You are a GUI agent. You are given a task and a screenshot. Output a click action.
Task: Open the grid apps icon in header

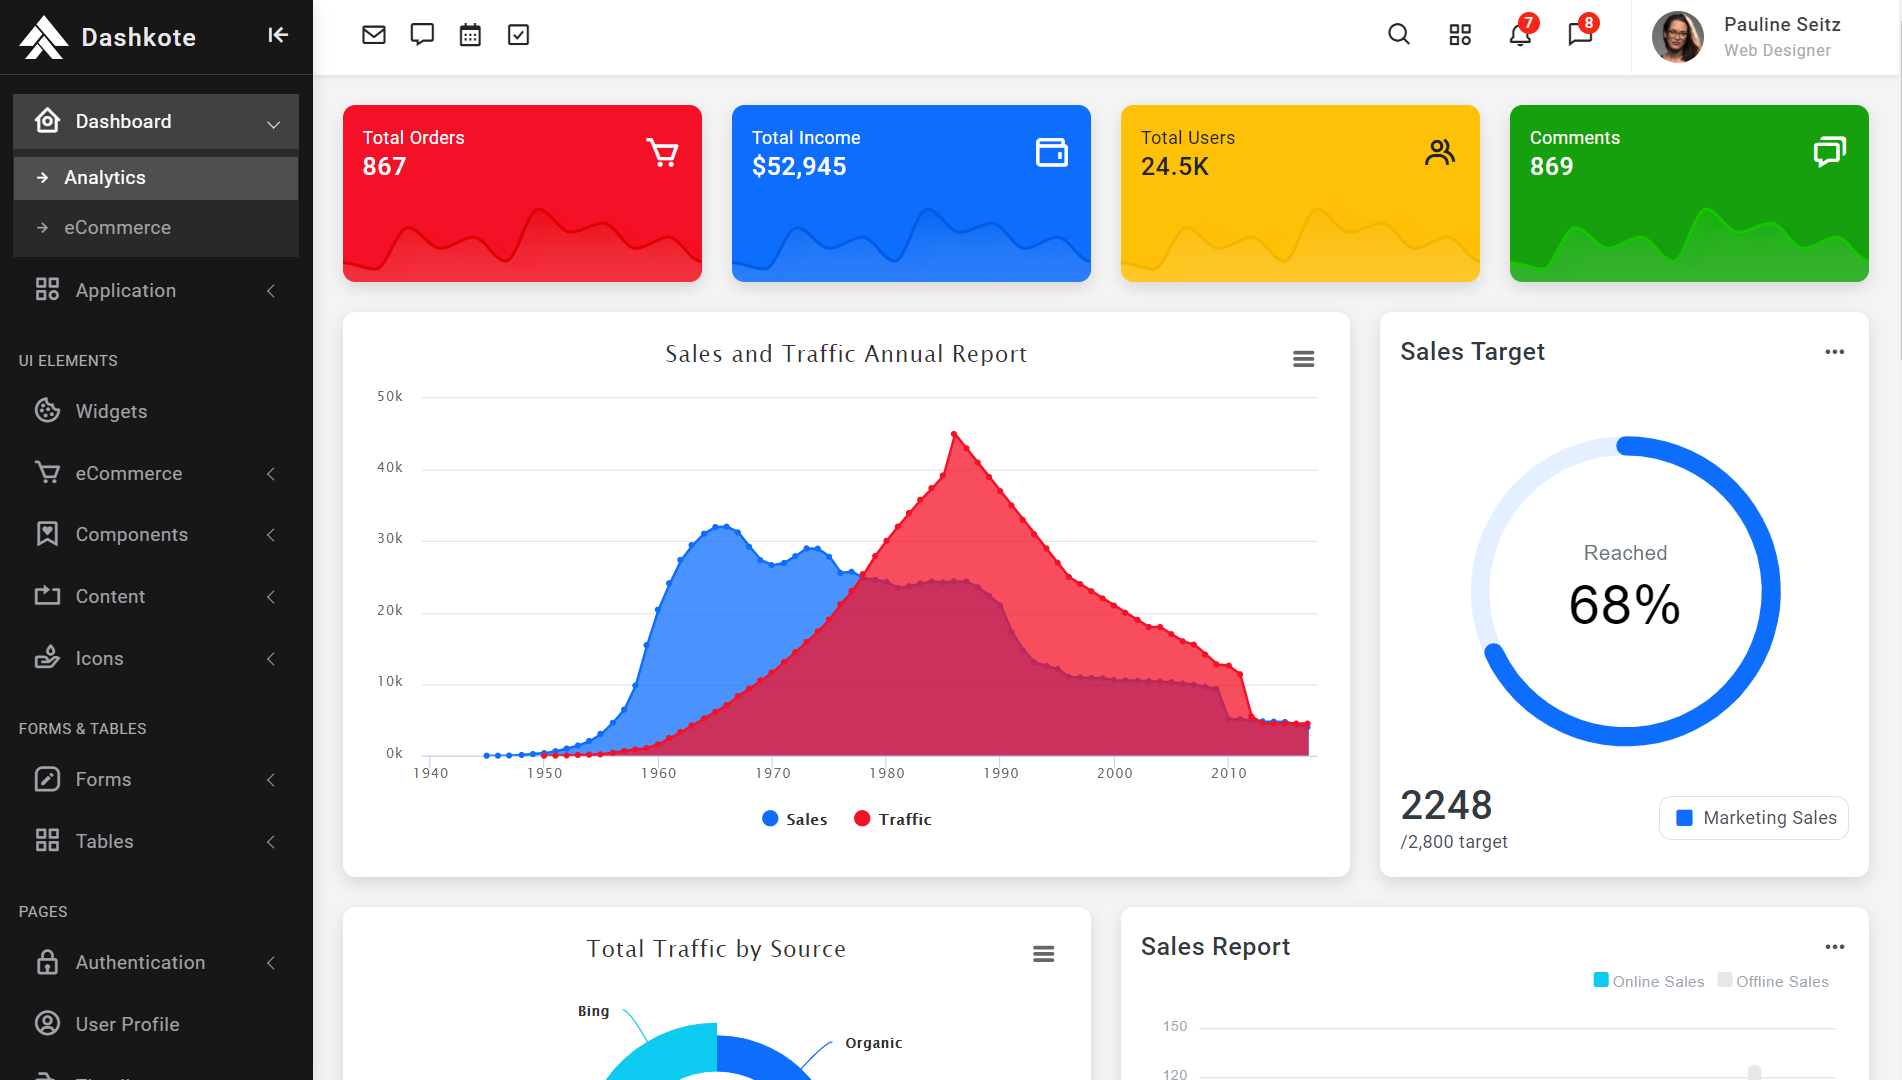click(x=1459, y=34)
